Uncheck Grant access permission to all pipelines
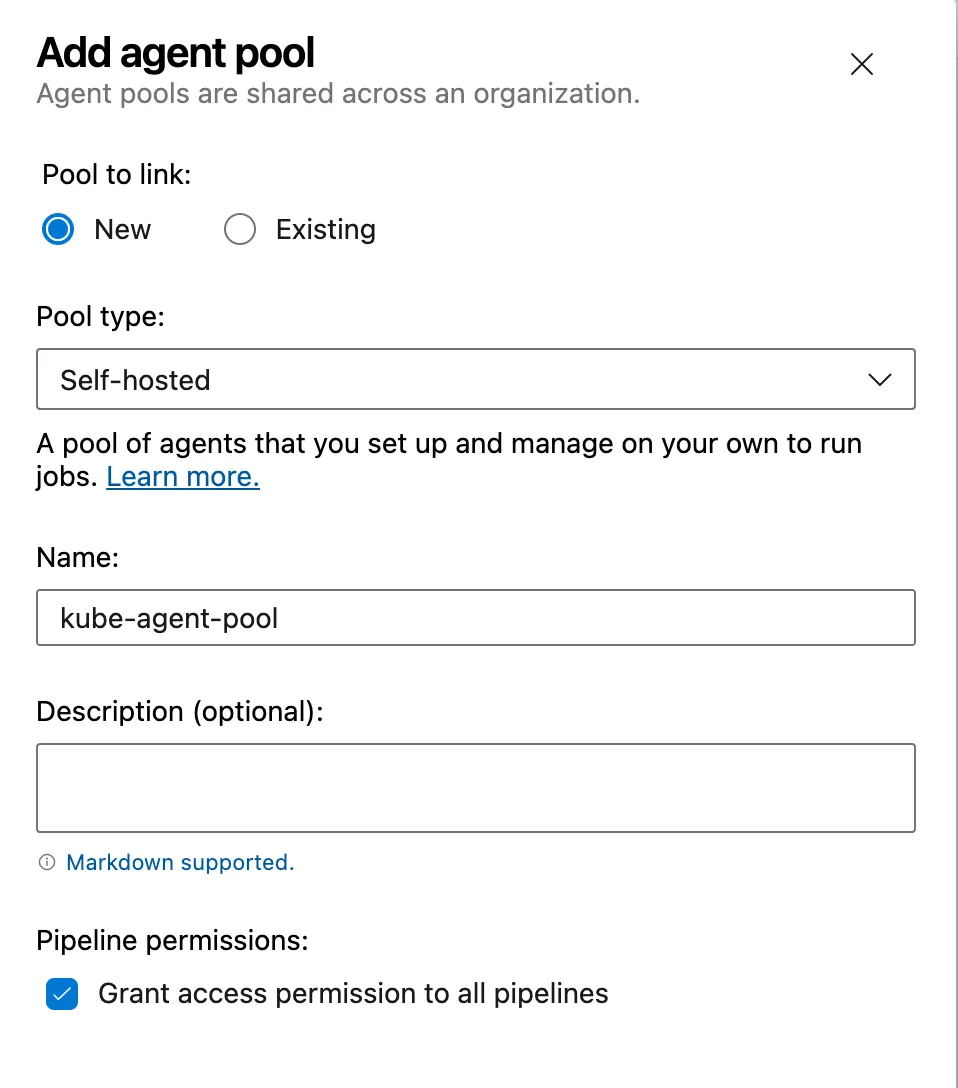The image size is (958, 1088). (62, 994)
